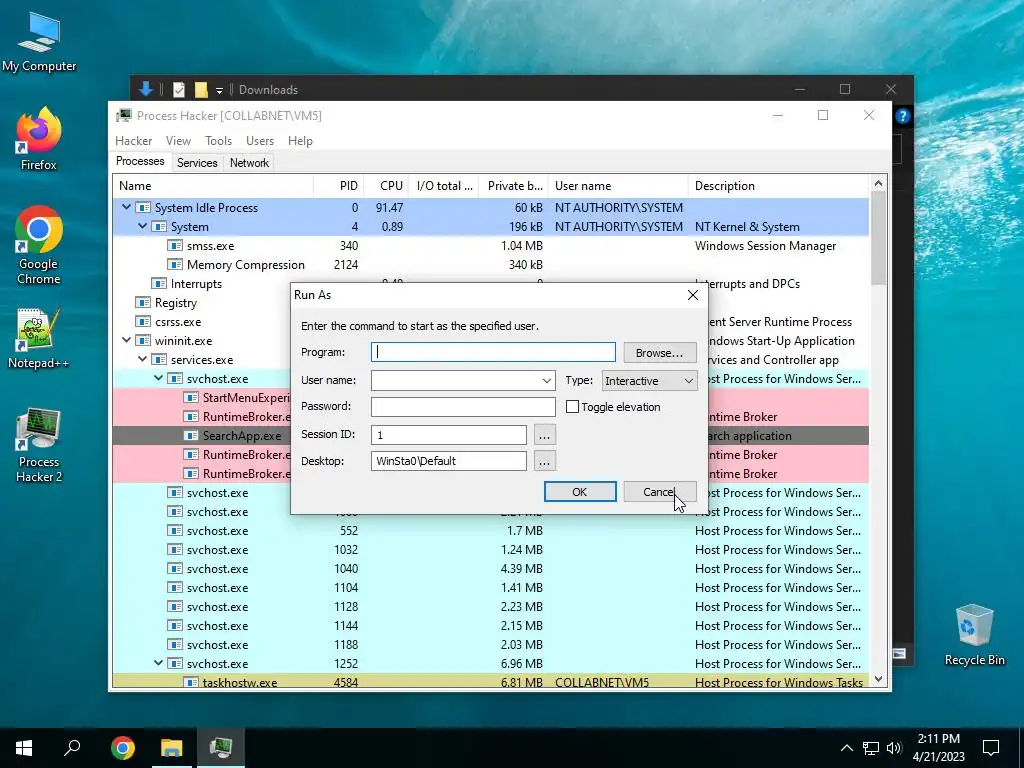This screenshot has width=1024, height=768.
Task: Open the Users menu
Action: [x=260, y=141]
